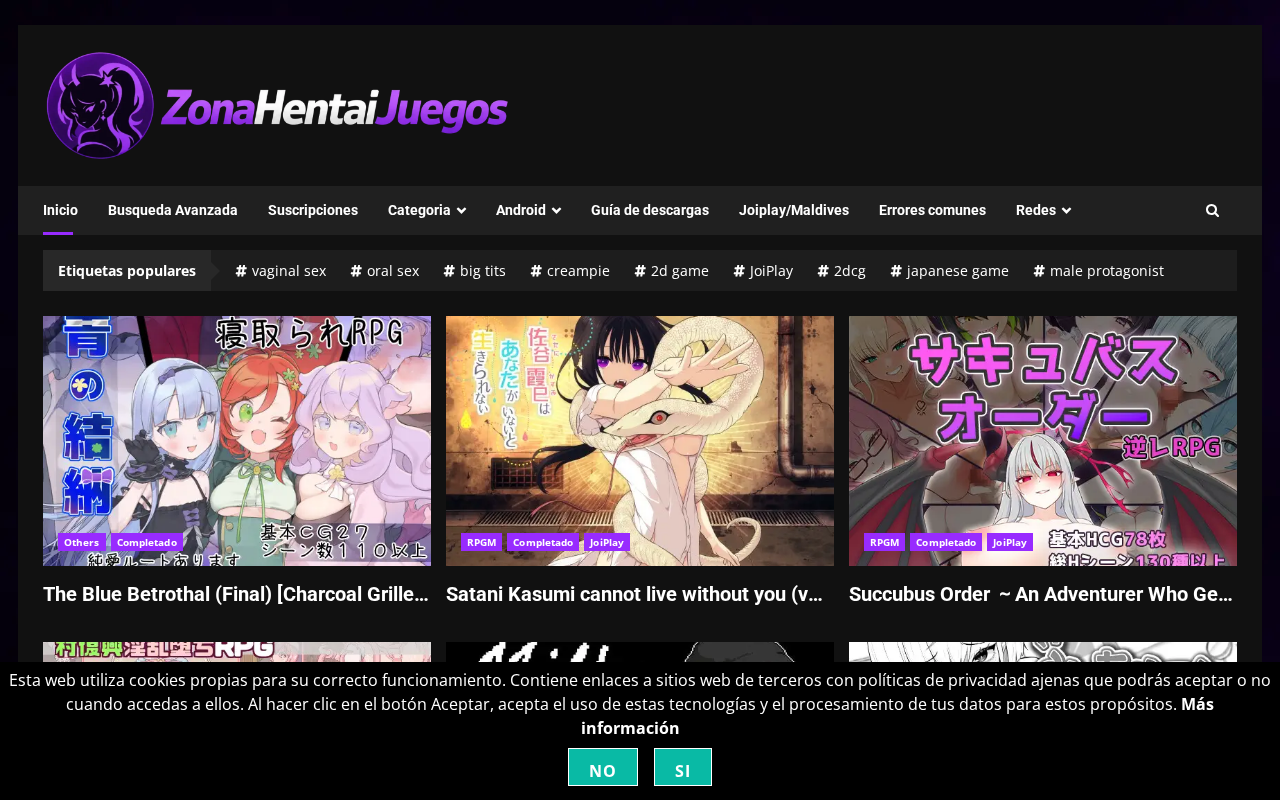Open Succubus Order title link
The height and width of the screenshot is (800, 1280).
pyautogui.click(x=1043, y=594)
